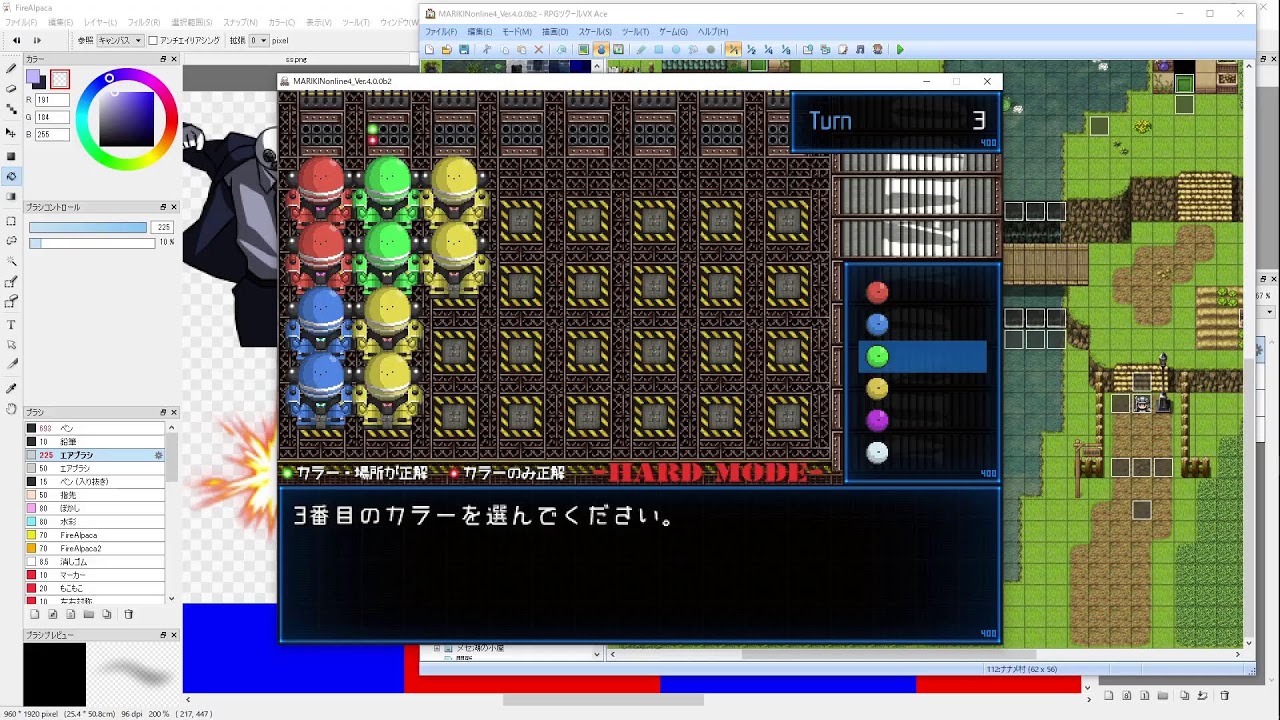This screenshot has height=720, width=1280.
Task: Undock the ブラシ panel
Action: [163, 412]
